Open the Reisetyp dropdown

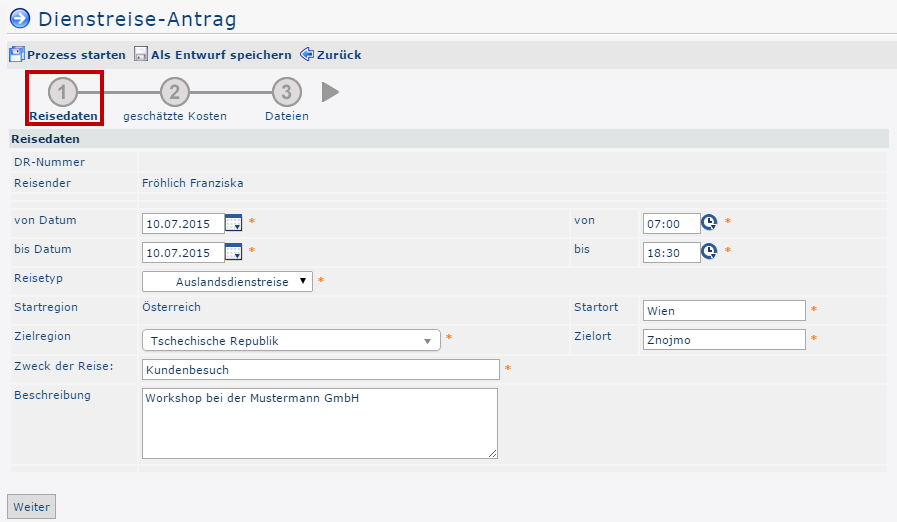(x=227, y=281)
